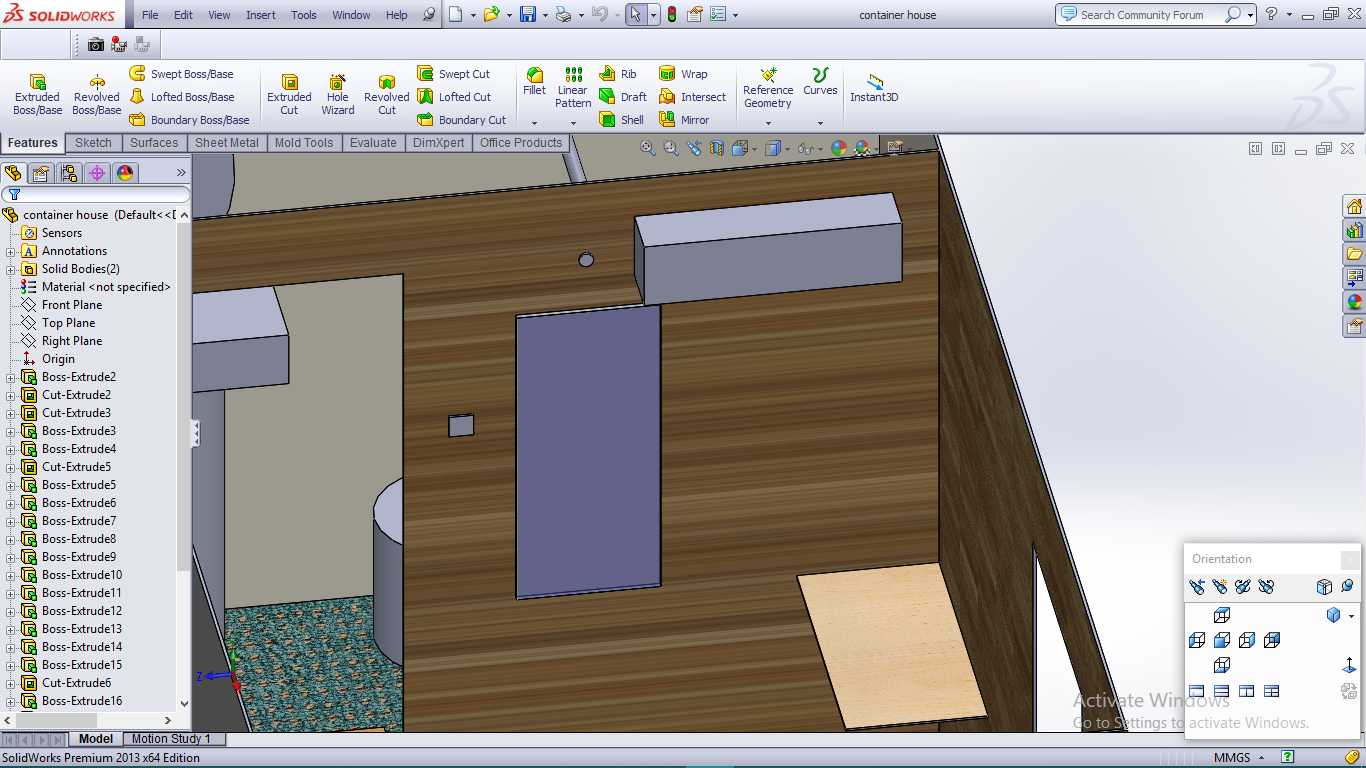The width and height of the screenshot is (1366, 768).
Task: Select the Swept Cut button
Action: [x=453, y=74]
